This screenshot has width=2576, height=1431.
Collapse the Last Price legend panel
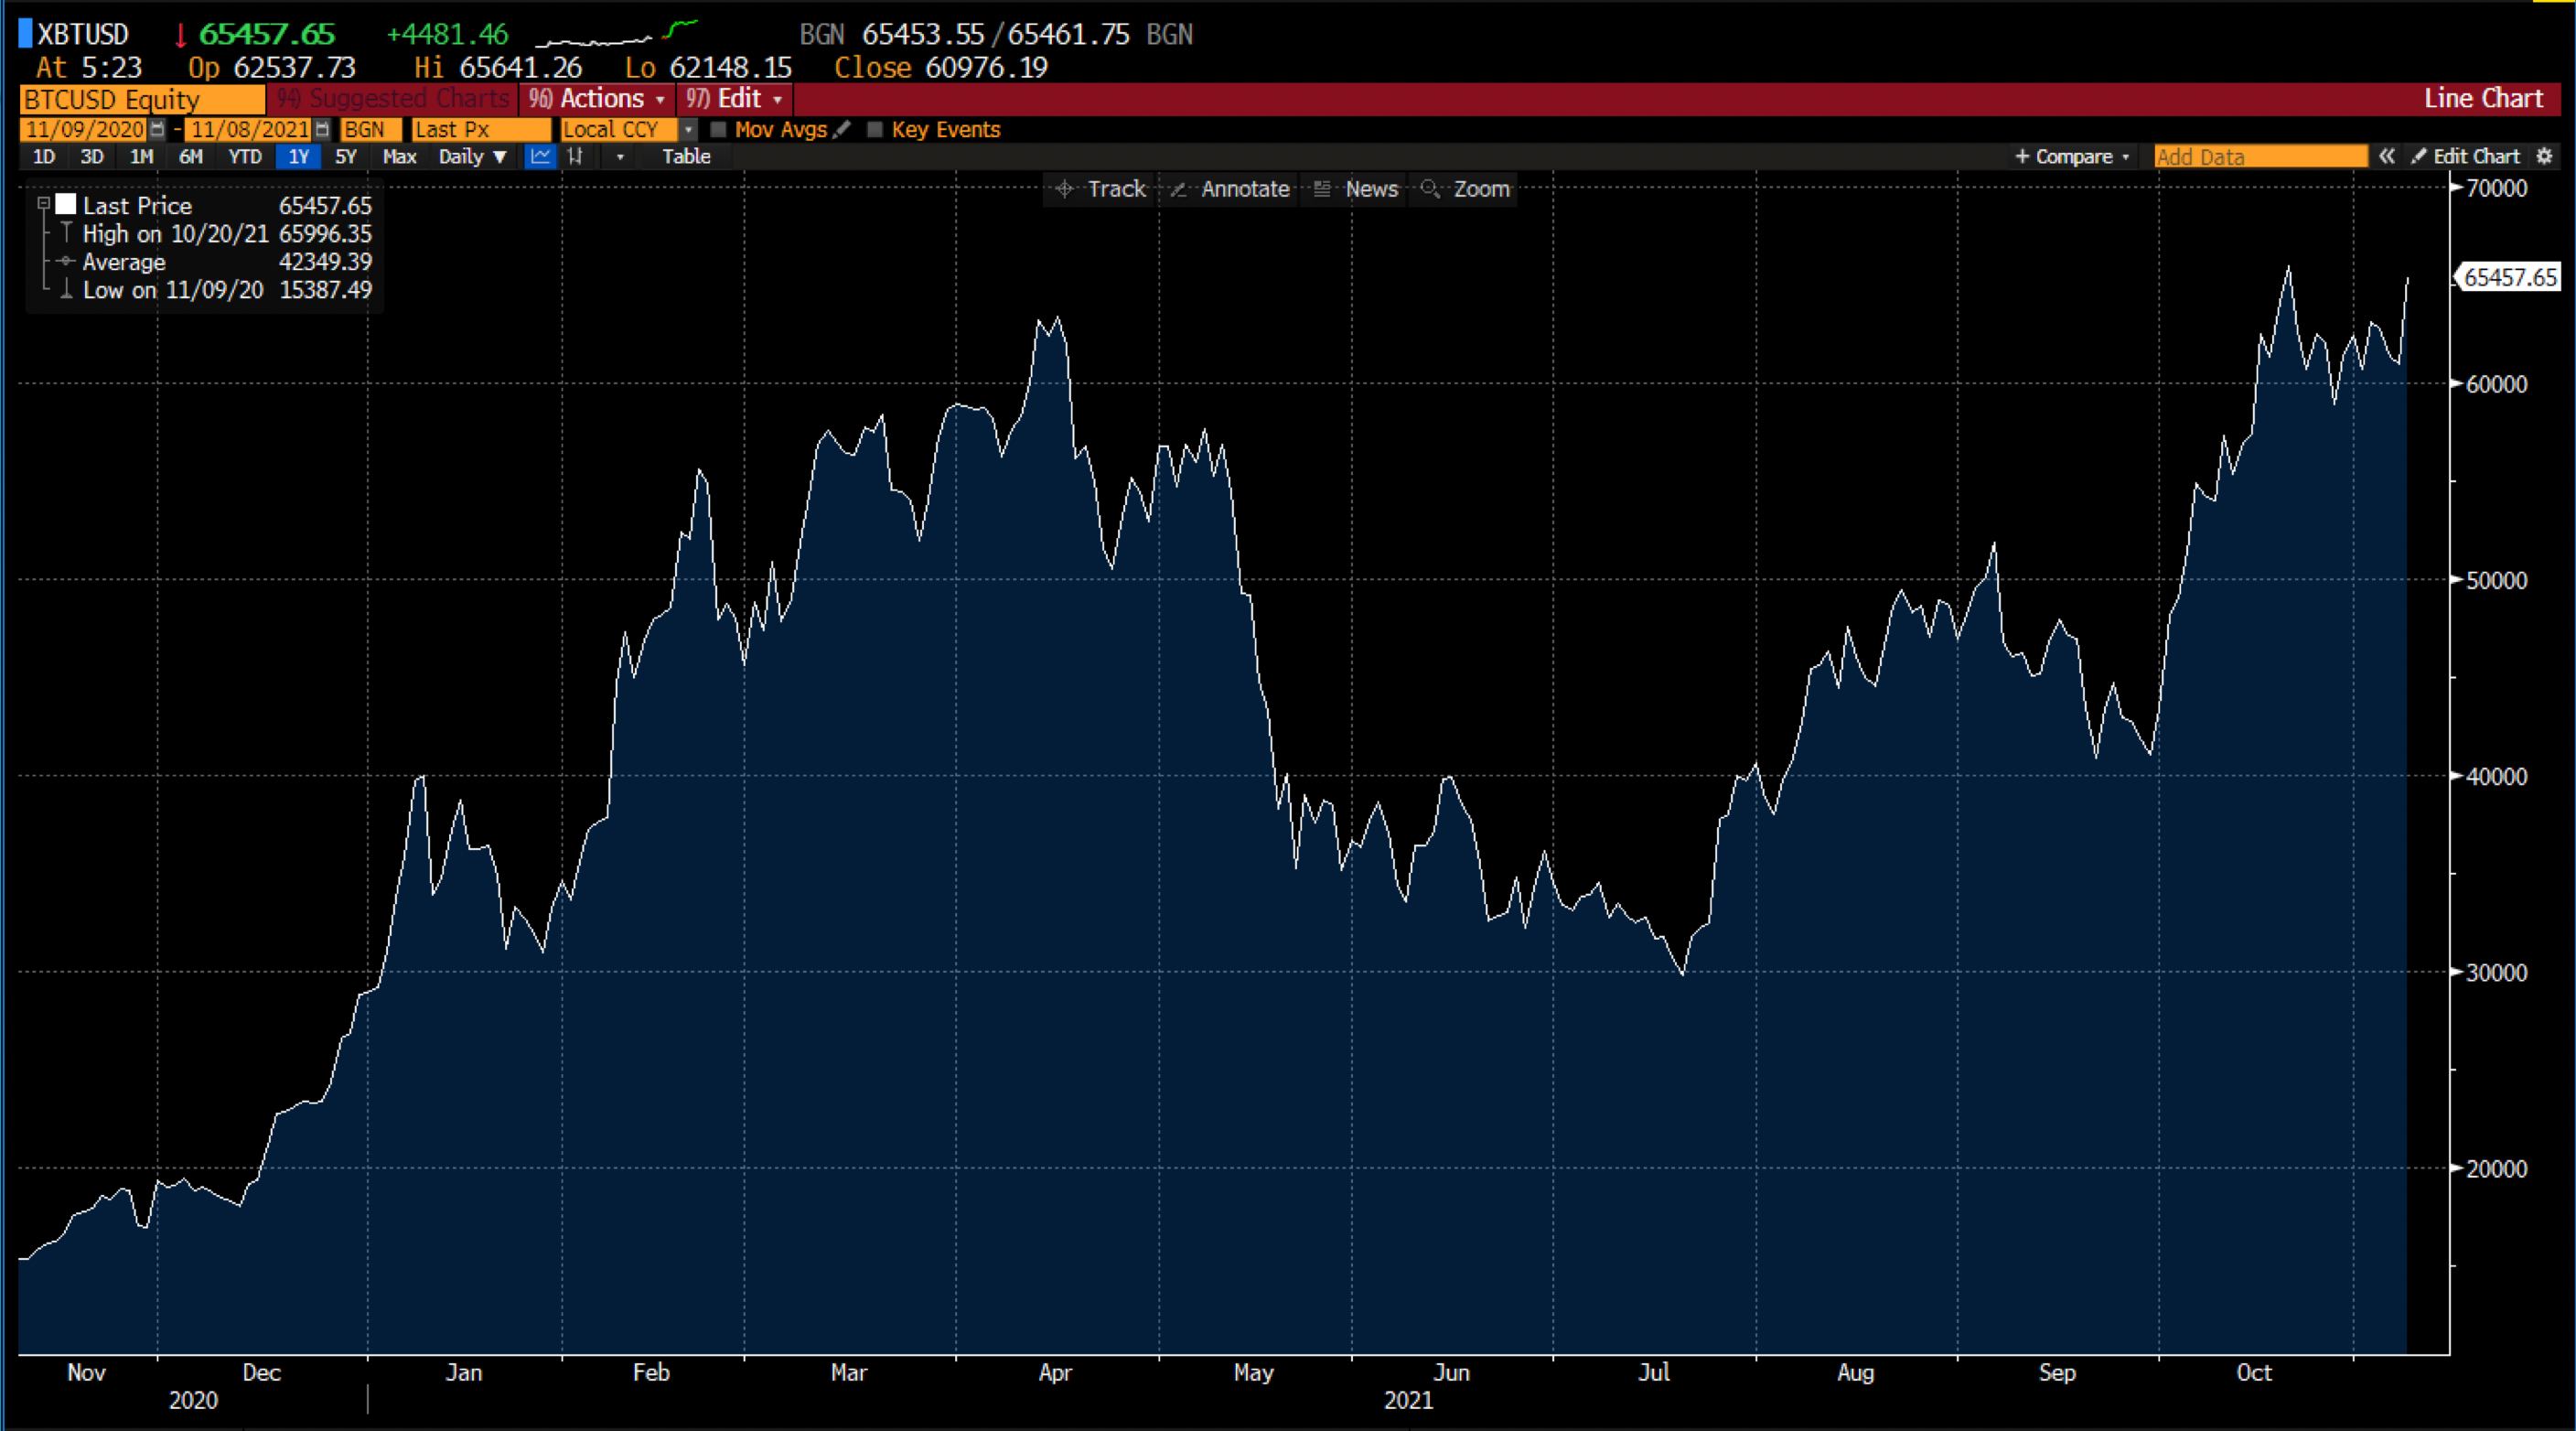42,202
